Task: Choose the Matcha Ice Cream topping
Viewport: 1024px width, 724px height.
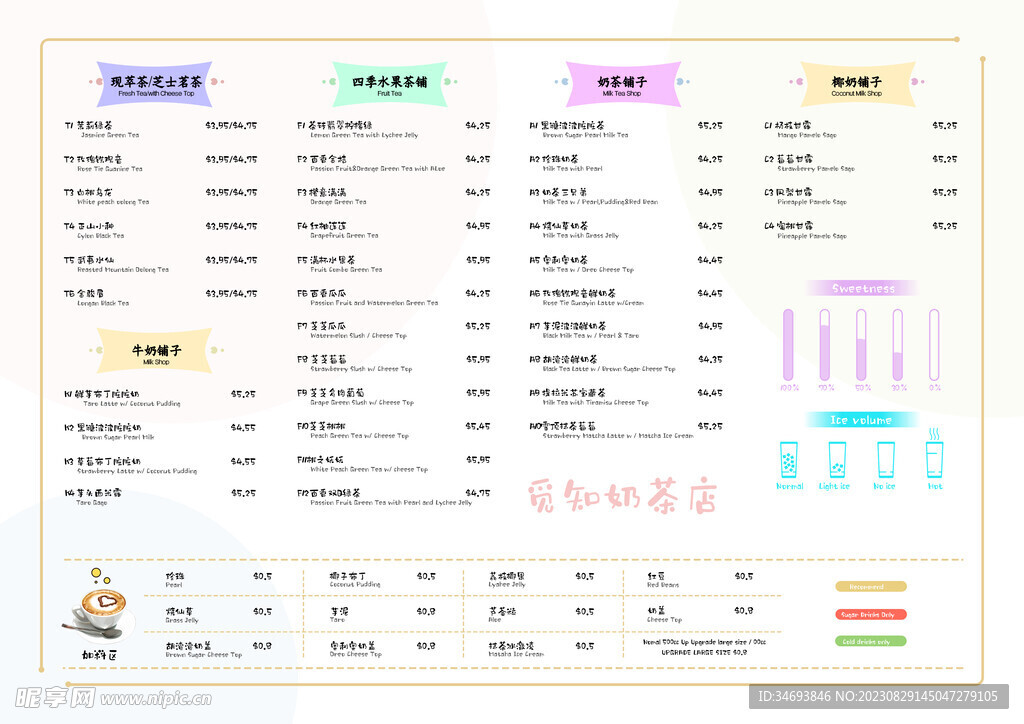Action: click(541, 650)
